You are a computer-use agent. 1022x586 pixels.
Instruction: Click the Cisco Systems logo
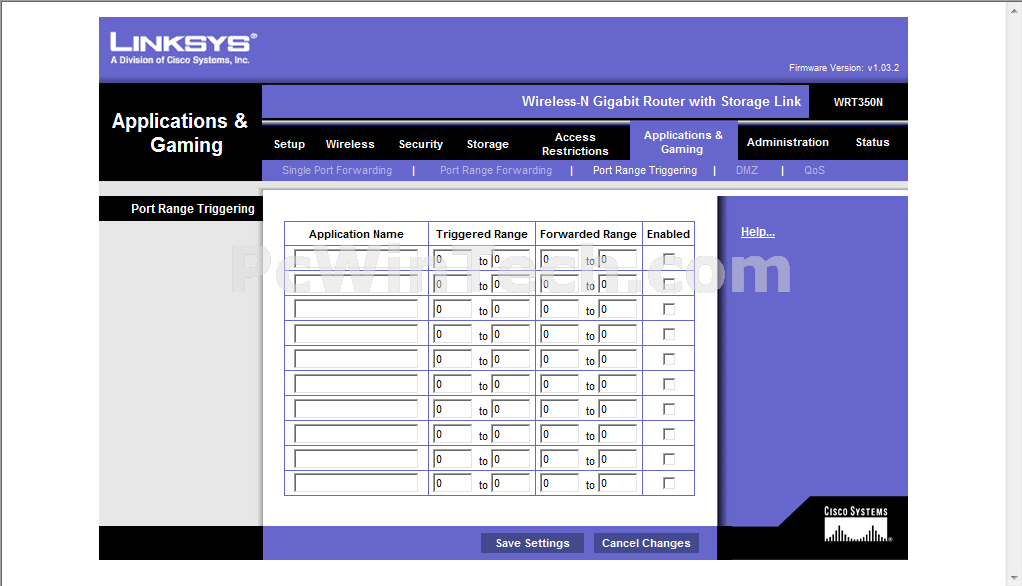(x=856, y=524)
